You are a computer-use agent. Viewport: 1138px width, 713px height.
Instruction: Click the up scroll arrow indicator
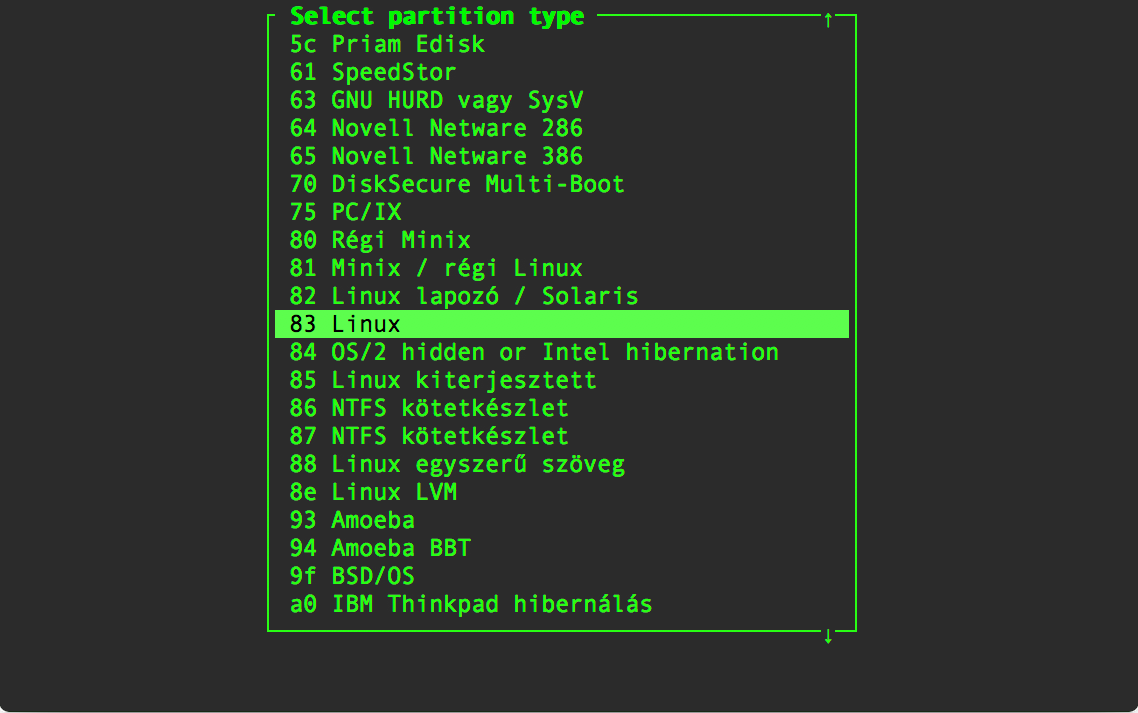828,20
